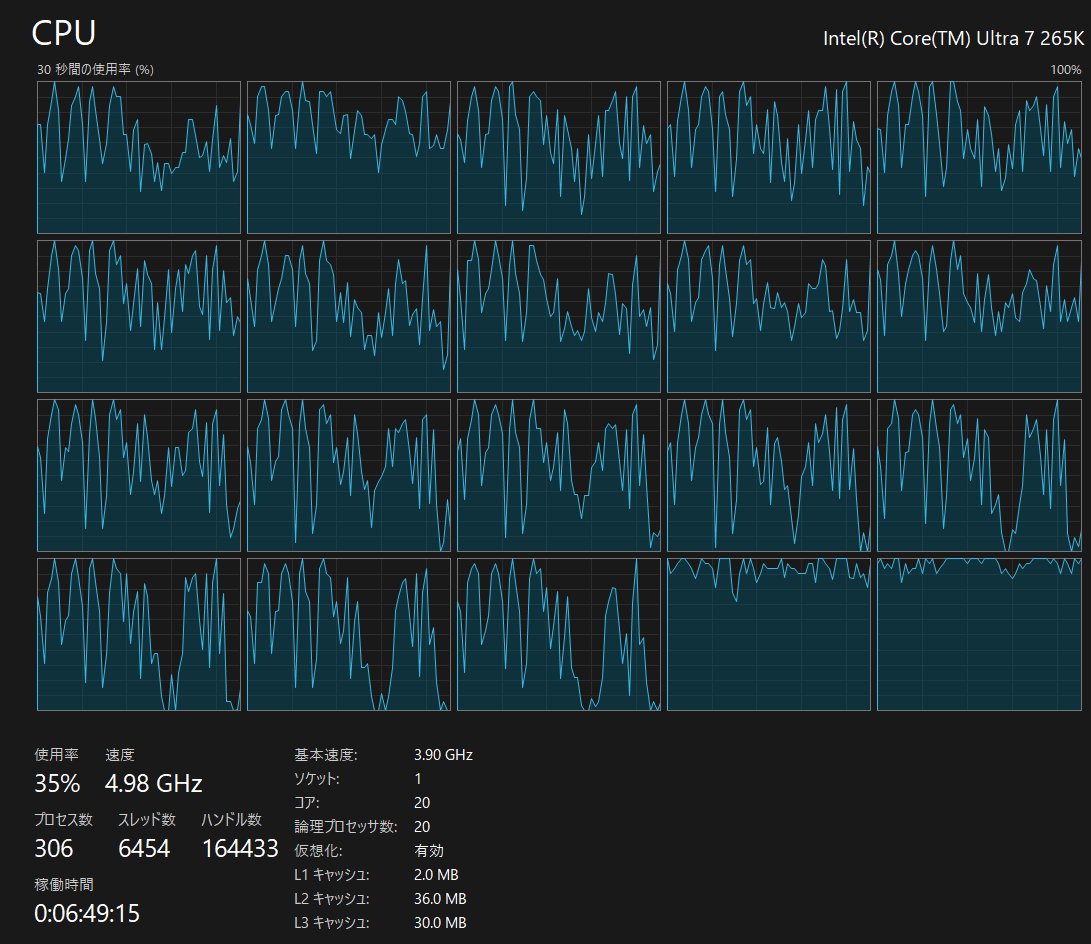Click the コア: label

307,803
